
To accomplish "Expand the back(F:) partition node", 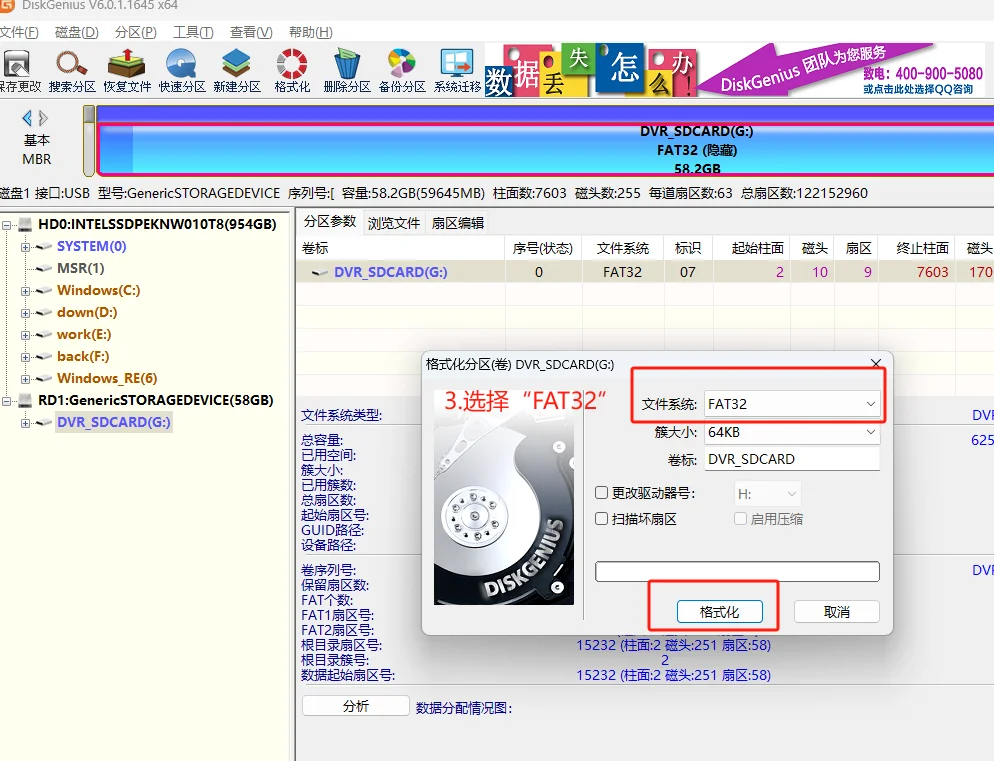I will pos(25,357).
